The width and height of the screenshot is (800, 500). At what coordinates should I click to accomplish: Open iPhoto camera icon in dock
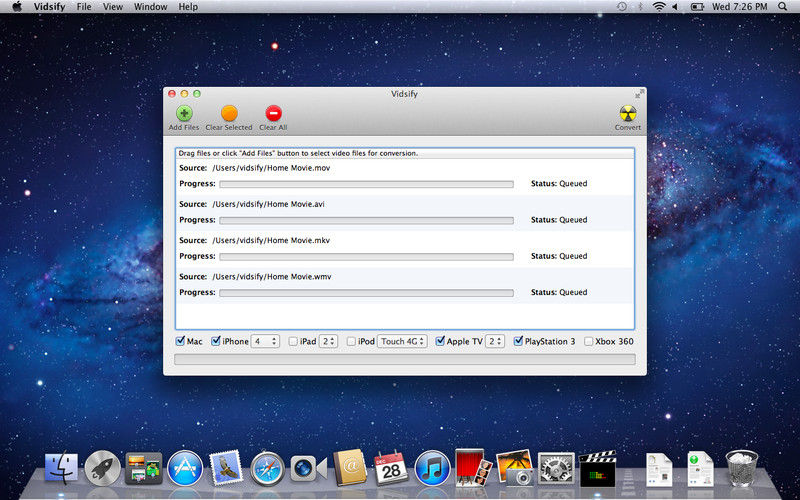pos(514,467)
